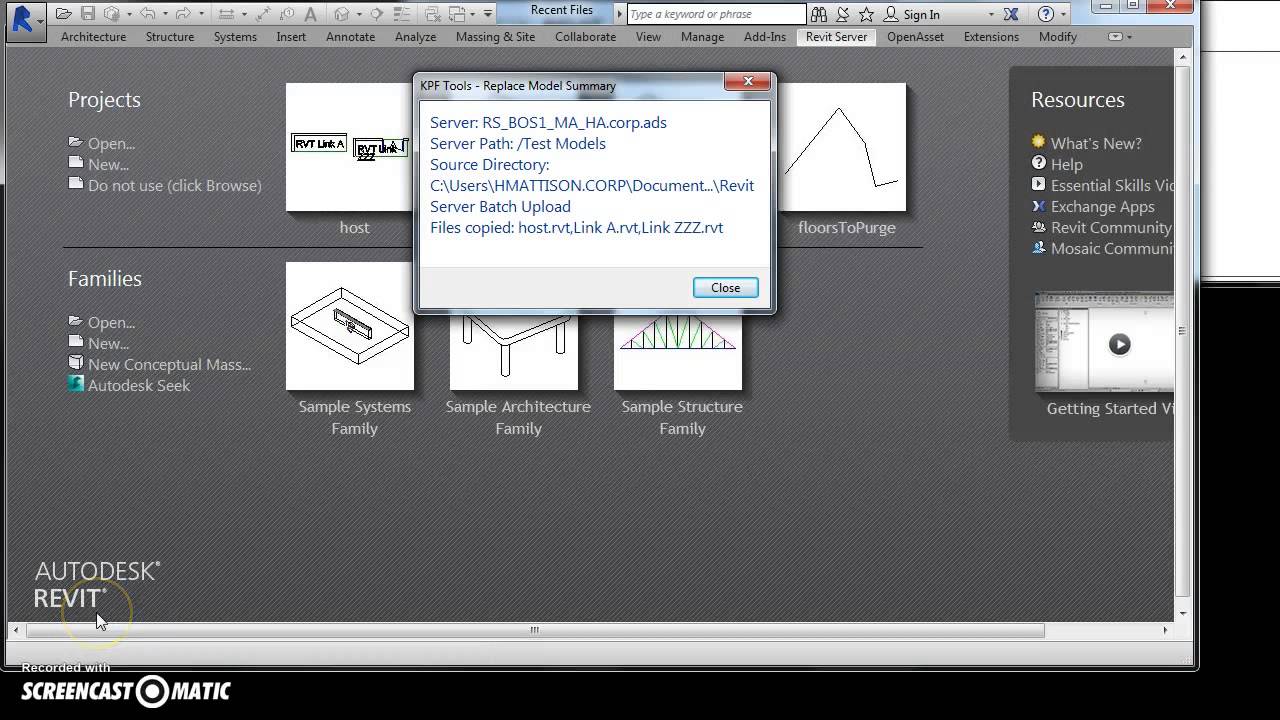Open the Massing & Site tab
The height and width of the screenshot is (720, 1280).
(x=495, y=37)
